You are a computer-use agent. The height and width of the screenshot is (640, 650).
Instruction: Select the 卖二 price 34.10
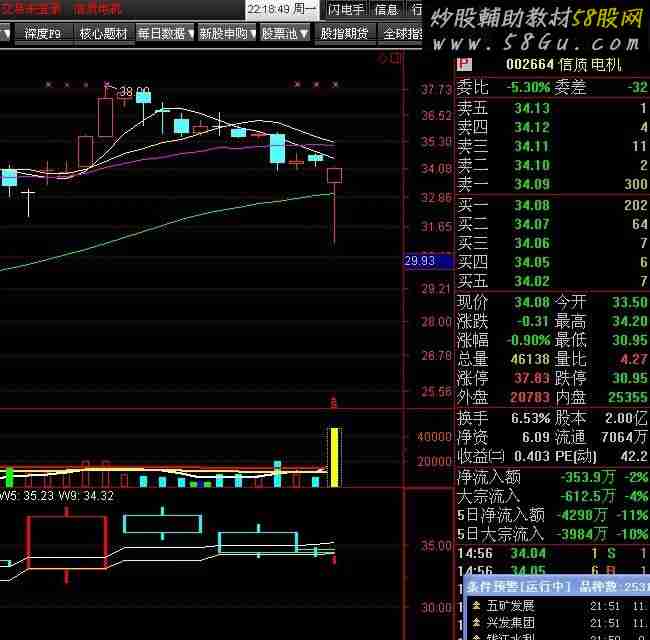click(x=532, y=165)
